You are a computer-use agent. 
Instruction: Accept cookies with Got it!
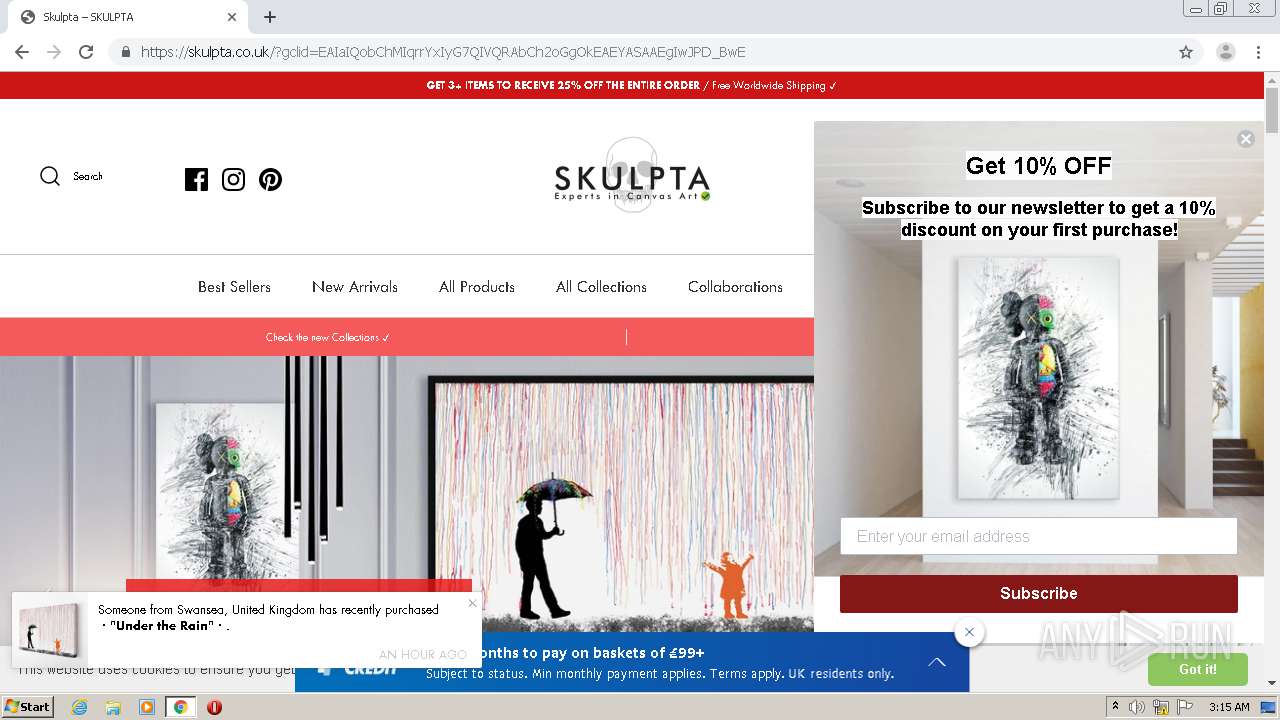pos(1197,669)
